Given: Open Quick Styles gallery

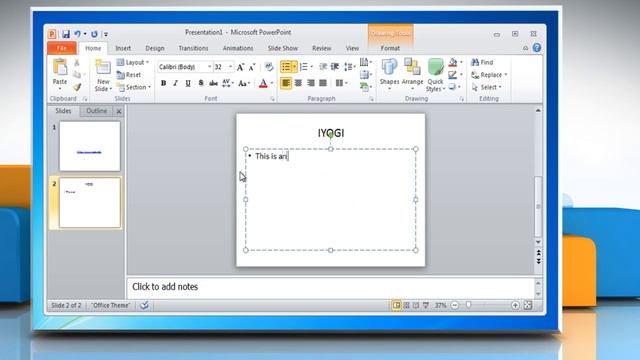Looking at the screenshot, I should tap(436, 75).
